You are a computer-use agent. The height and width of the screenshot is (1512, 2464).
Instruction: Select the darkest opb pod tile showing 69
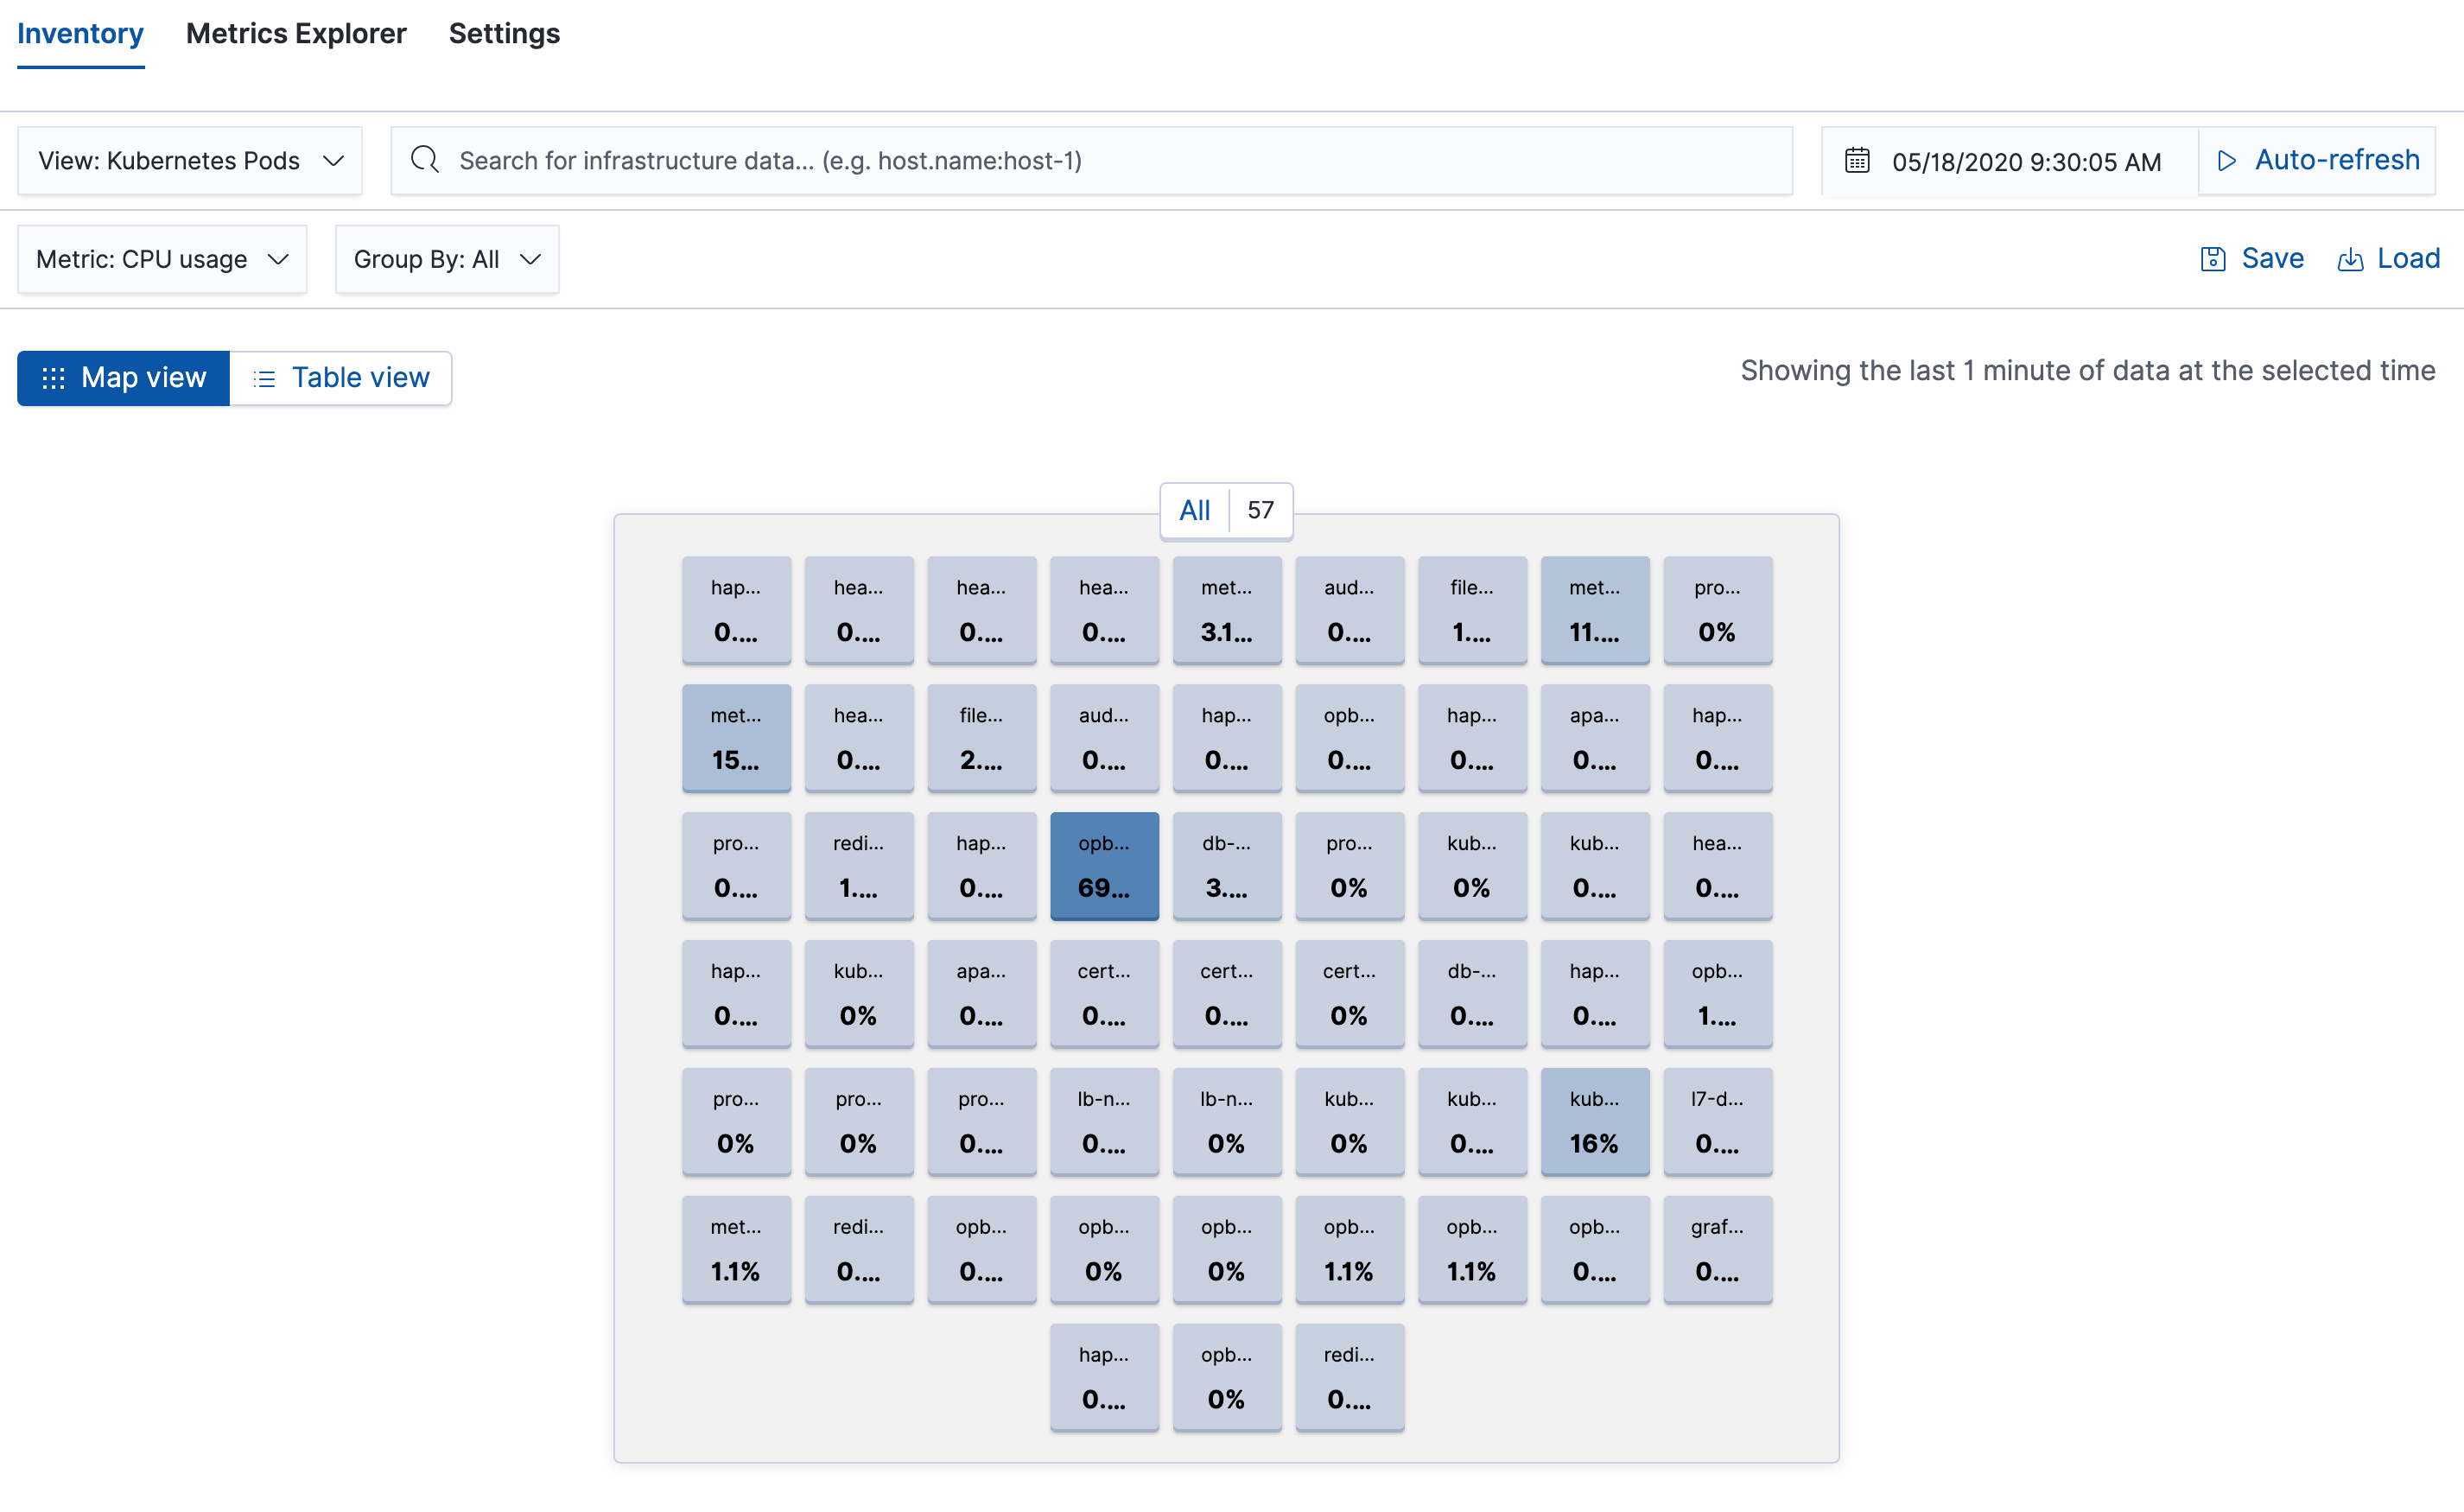[x=1104, y=865]
